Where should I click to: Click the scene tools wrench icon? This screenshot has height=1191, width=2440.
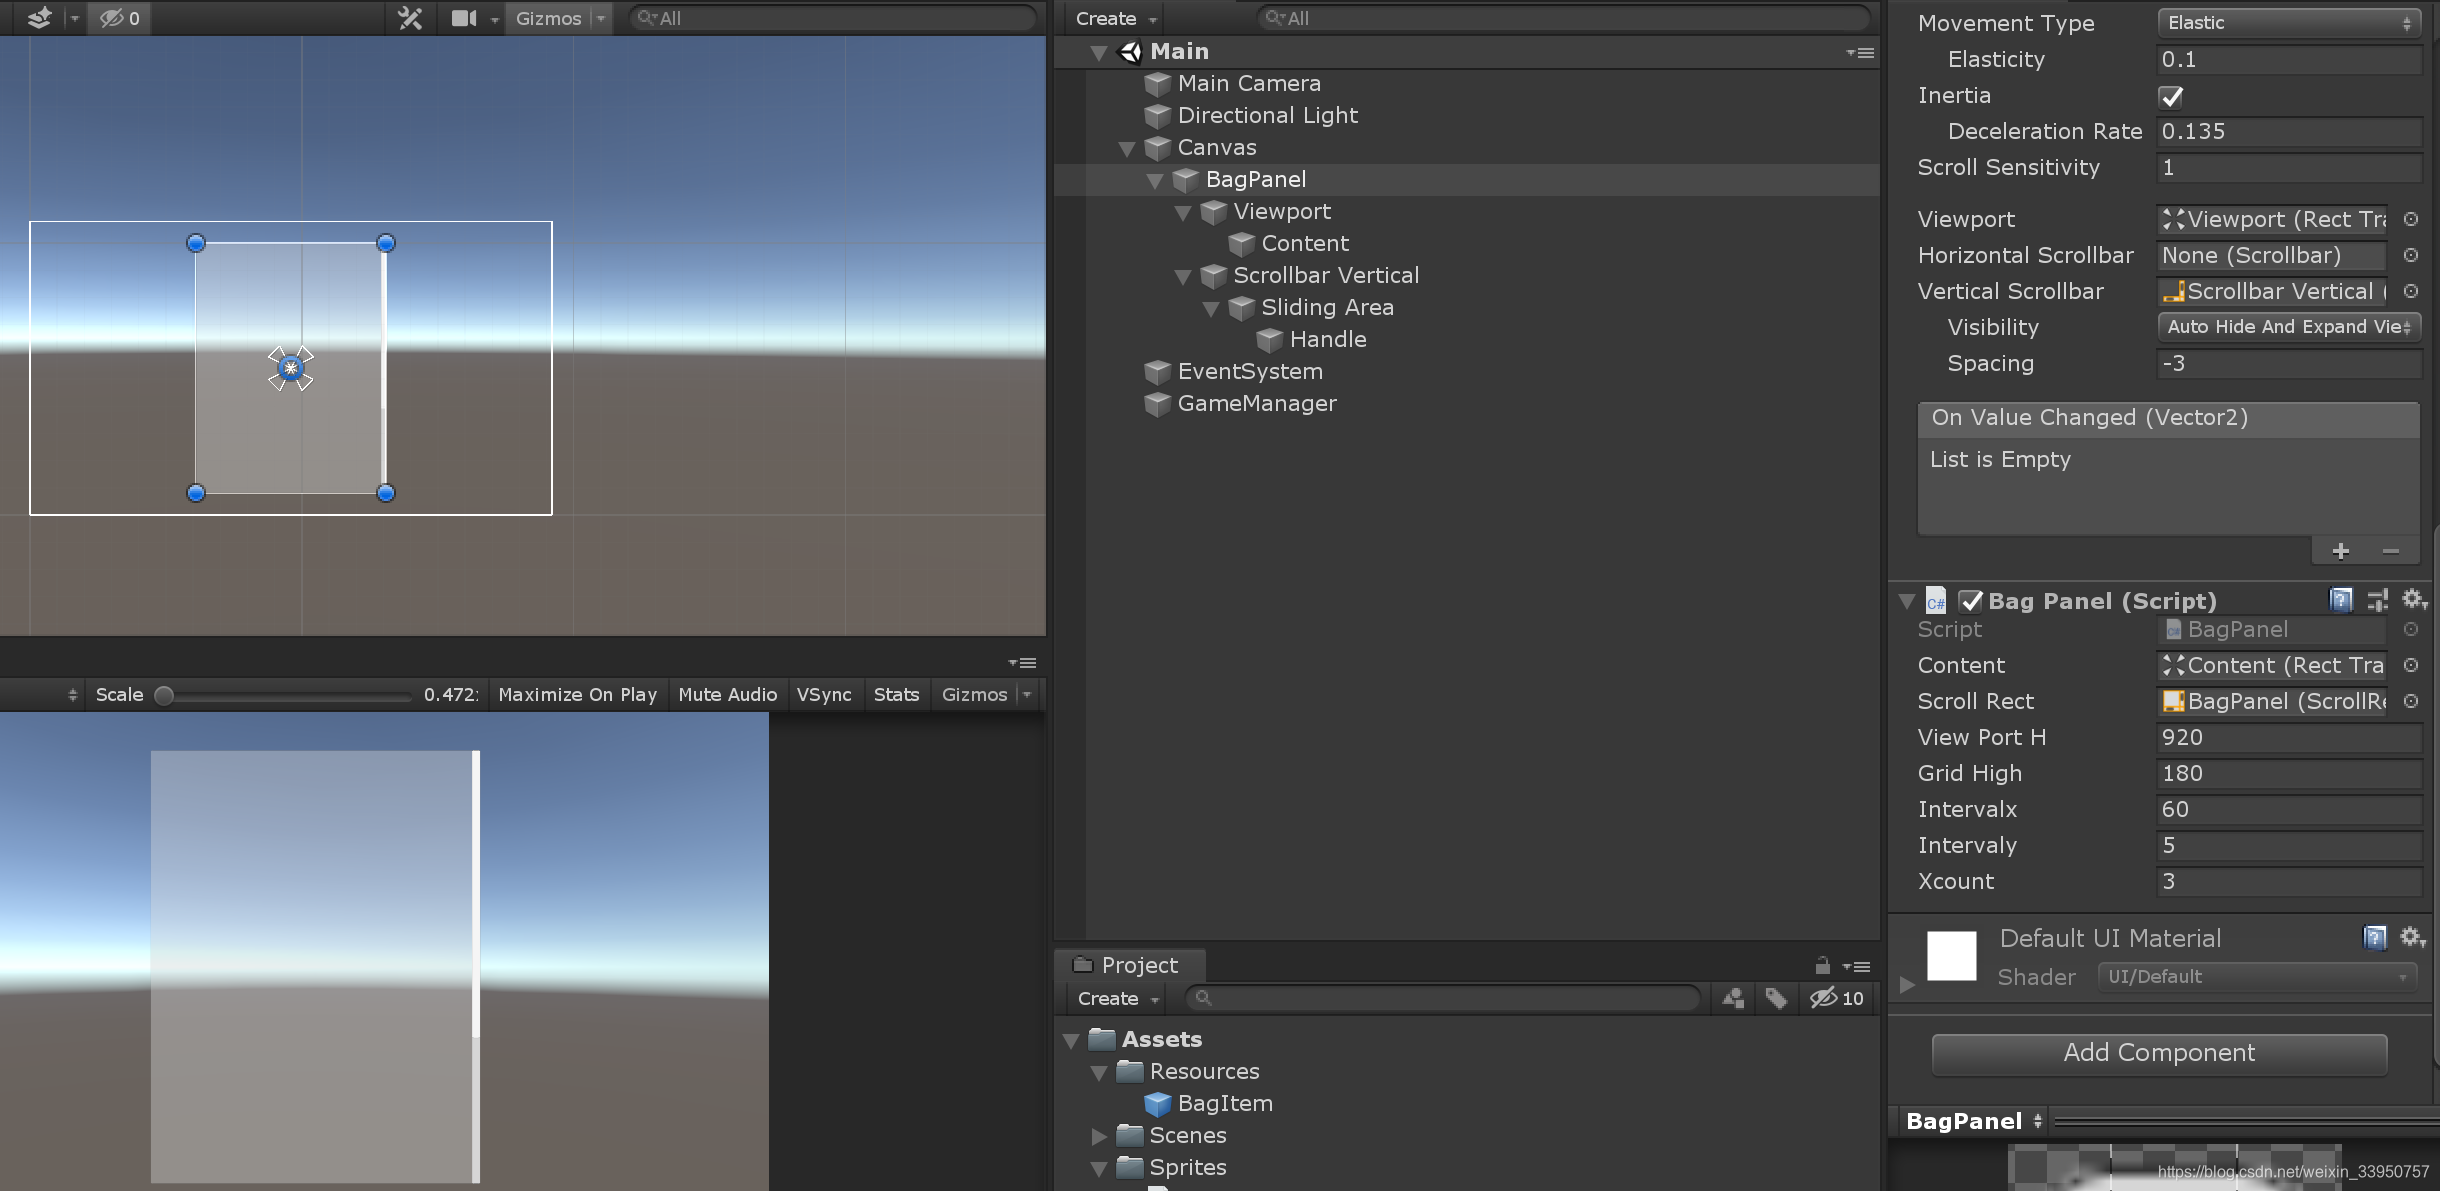point(410,18)
